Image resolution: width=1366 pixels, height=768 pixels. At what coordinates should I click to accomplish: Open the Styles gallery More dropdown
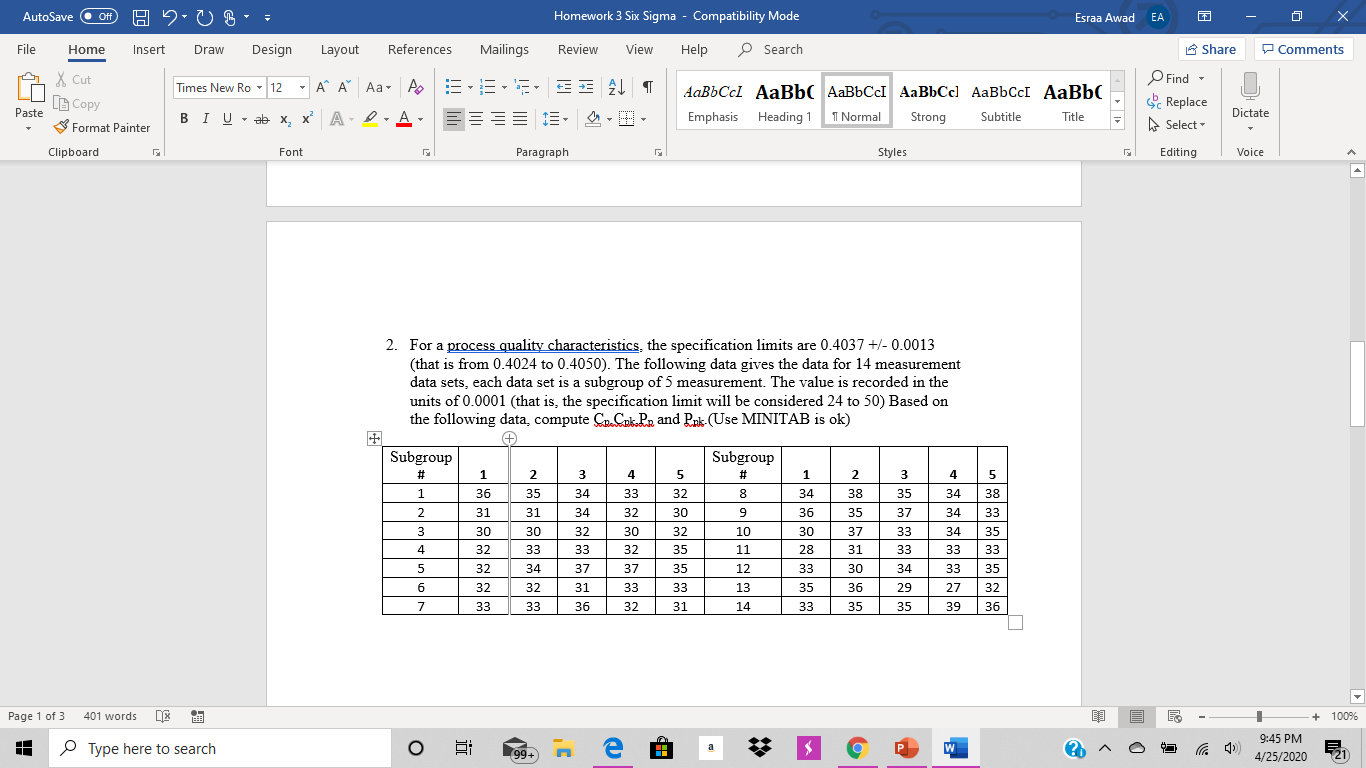[x=1117, y=119]
